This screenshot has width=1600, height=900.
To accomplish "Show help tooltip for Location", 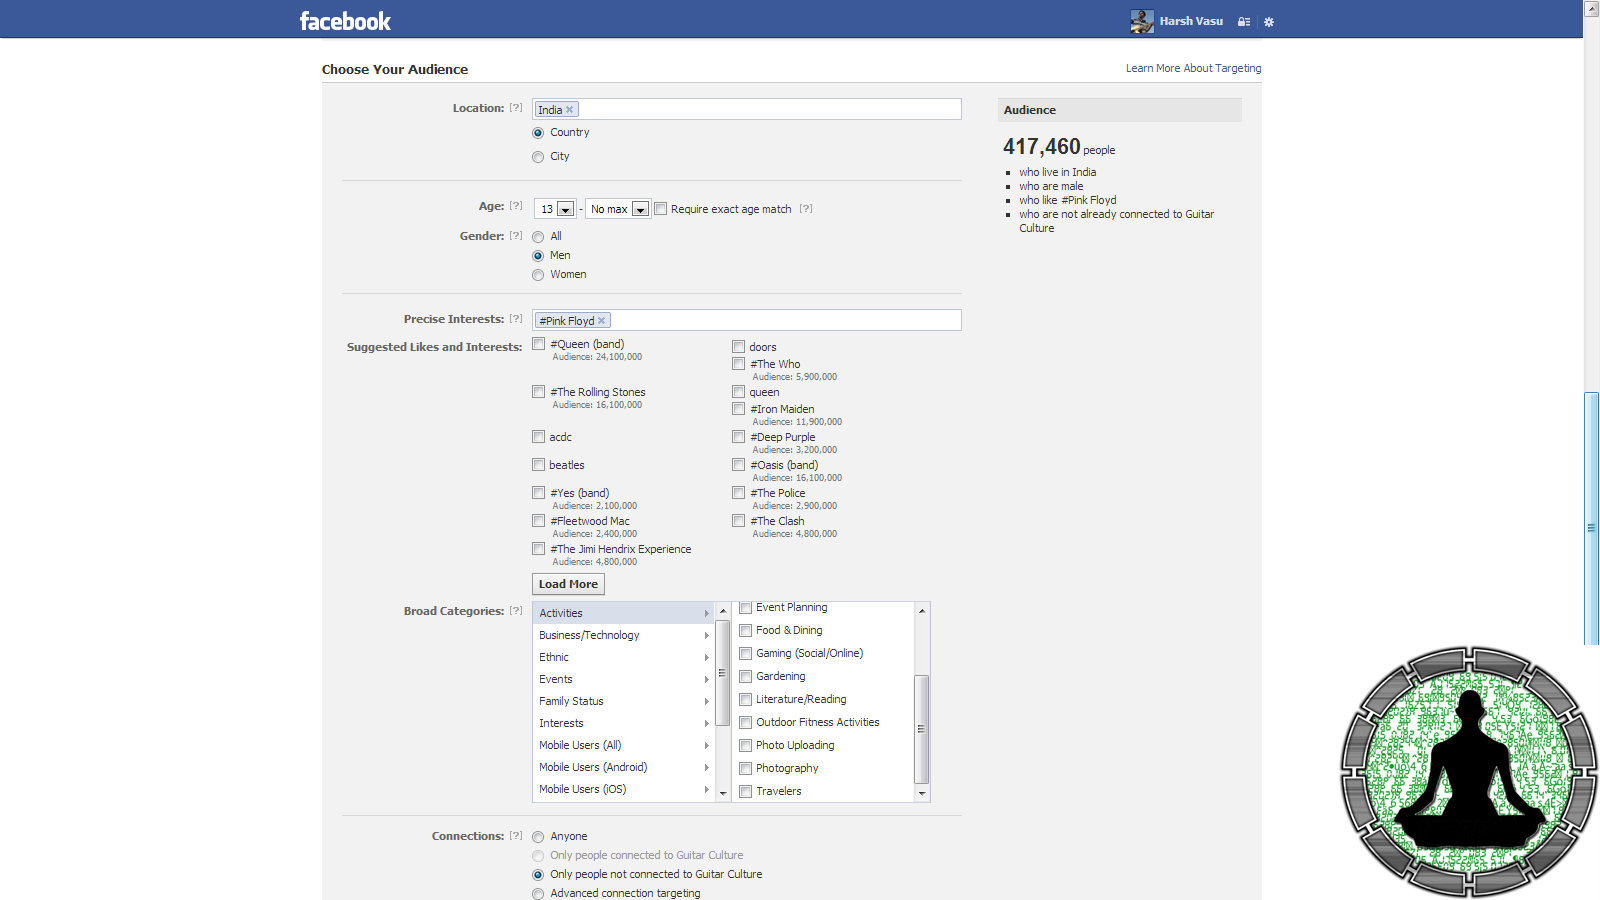I will point(516,108).
